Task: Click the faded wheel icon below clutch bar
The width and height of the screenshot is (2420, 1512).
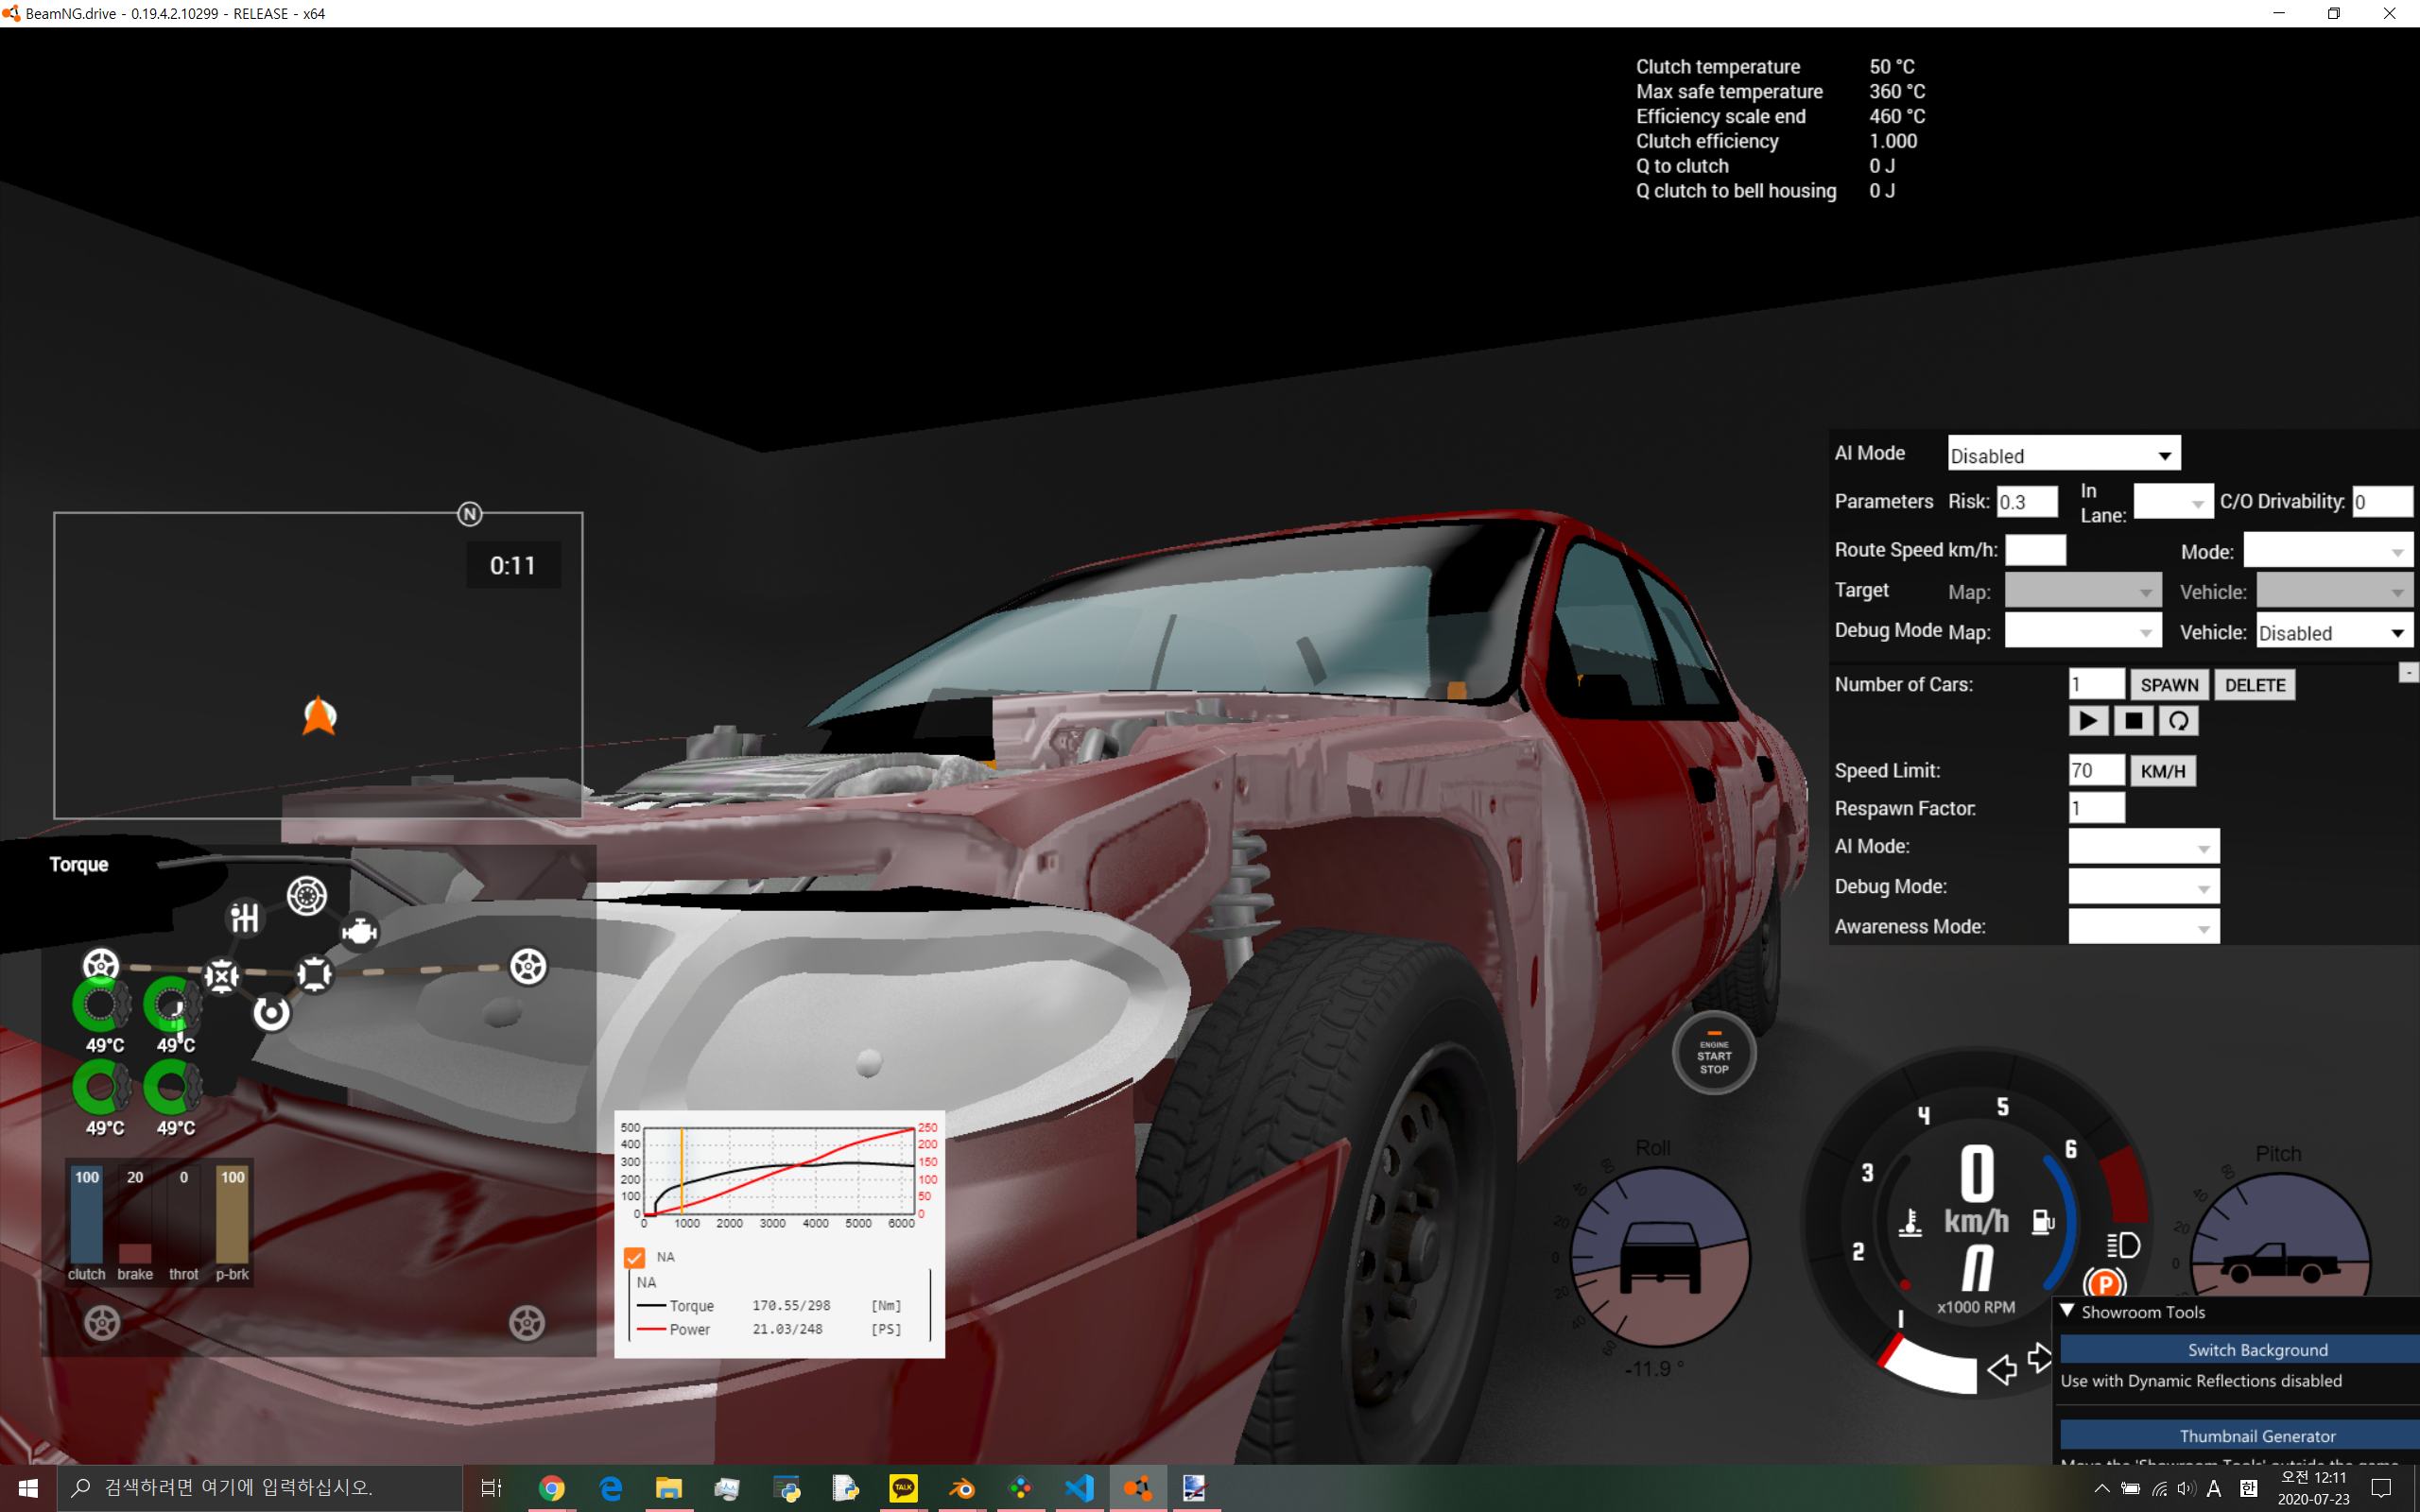Action: pyautogui.click(x=102, y=1323)
